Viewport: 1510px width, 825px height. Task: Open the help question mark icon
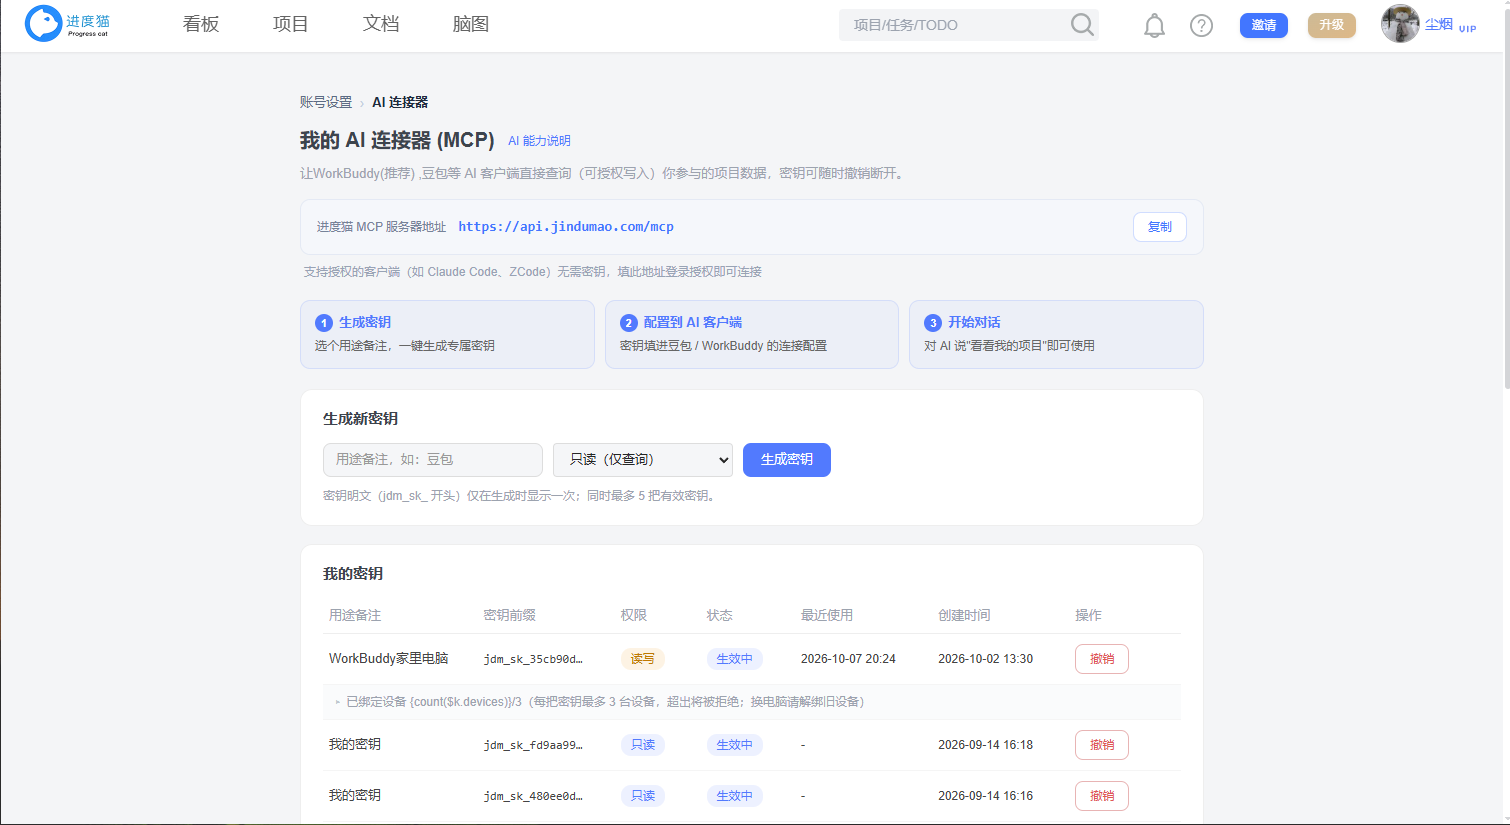pos(1201,26)
